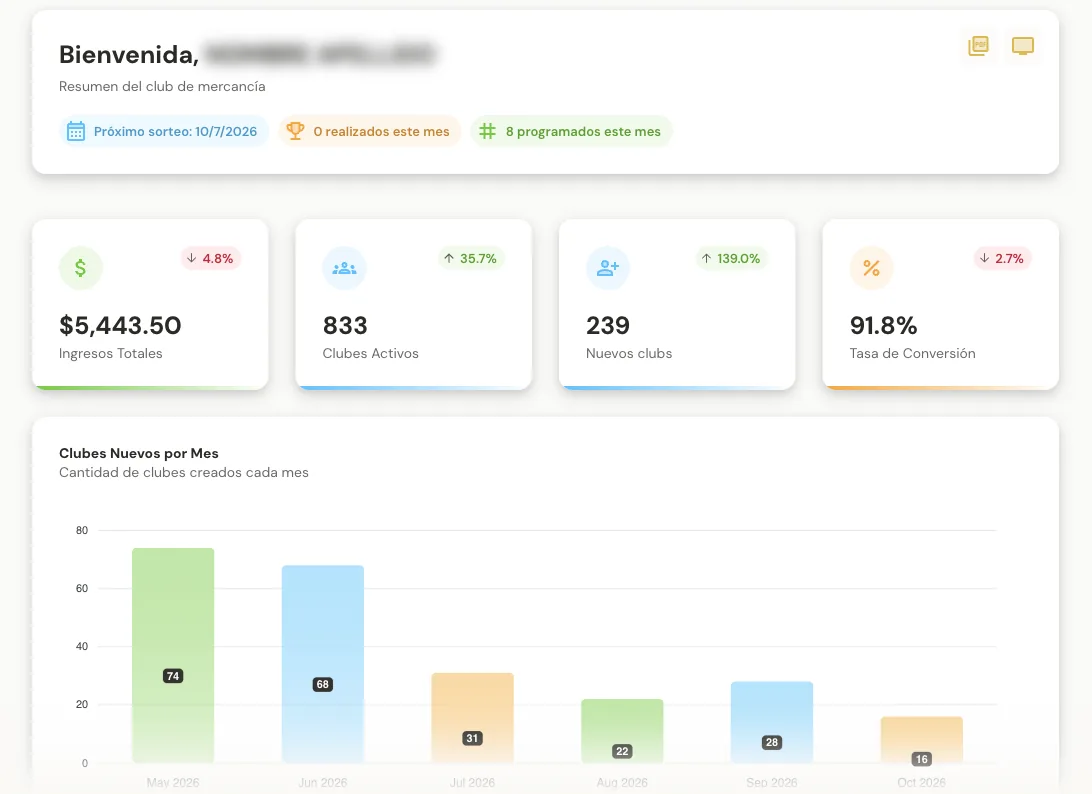This screenshot has height=794, width=1092.
Task: Click the Clubes Activos group icon
Action: click(x=344, y=267)
